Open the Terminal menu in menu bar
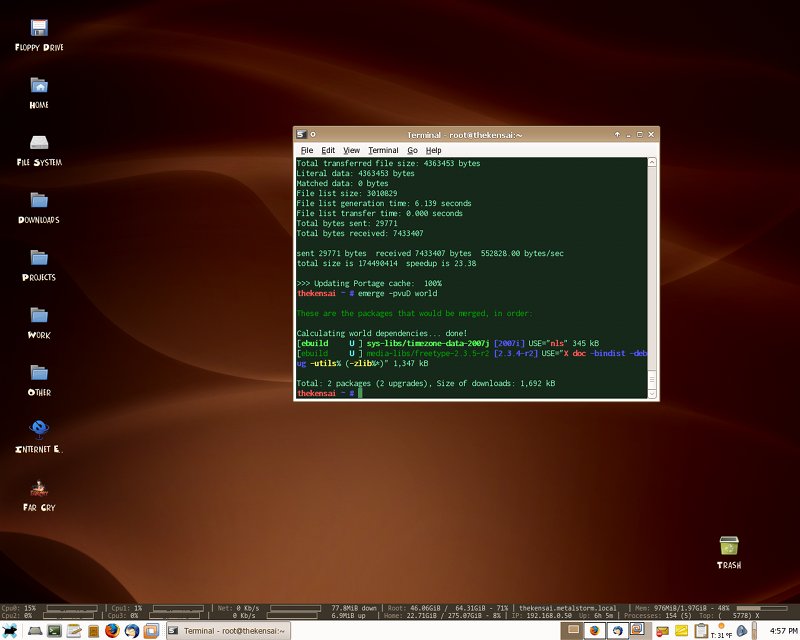 (x=383, y=150)
